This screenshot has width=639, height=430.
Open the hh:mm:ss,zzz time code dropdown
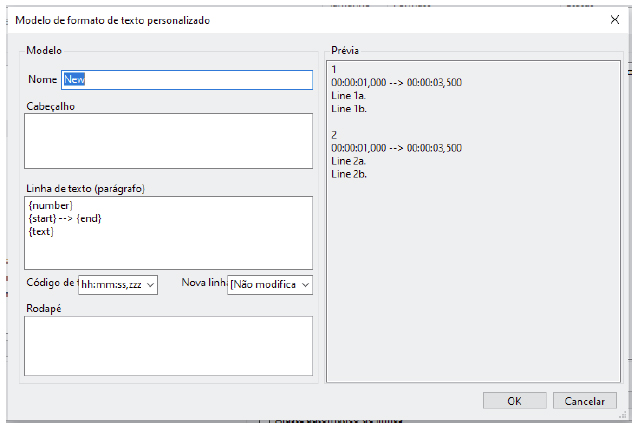pos(118,285)
